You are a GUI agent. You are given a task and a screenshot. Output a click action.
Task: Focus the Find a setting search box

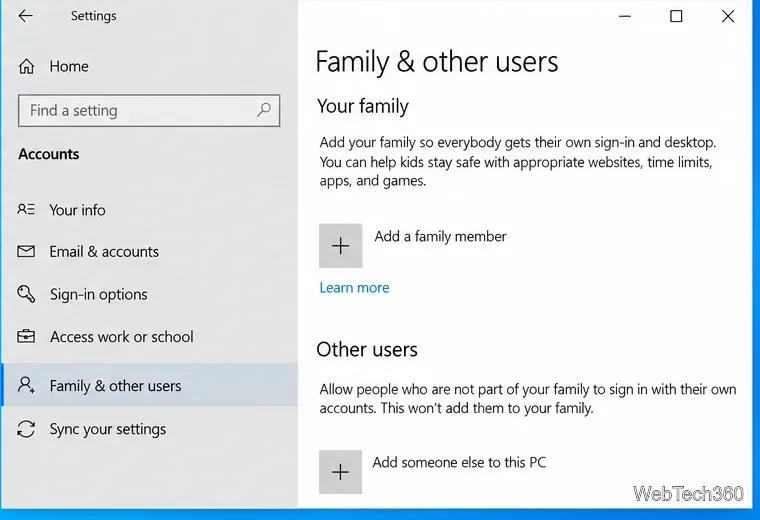[x=149, y=110]
